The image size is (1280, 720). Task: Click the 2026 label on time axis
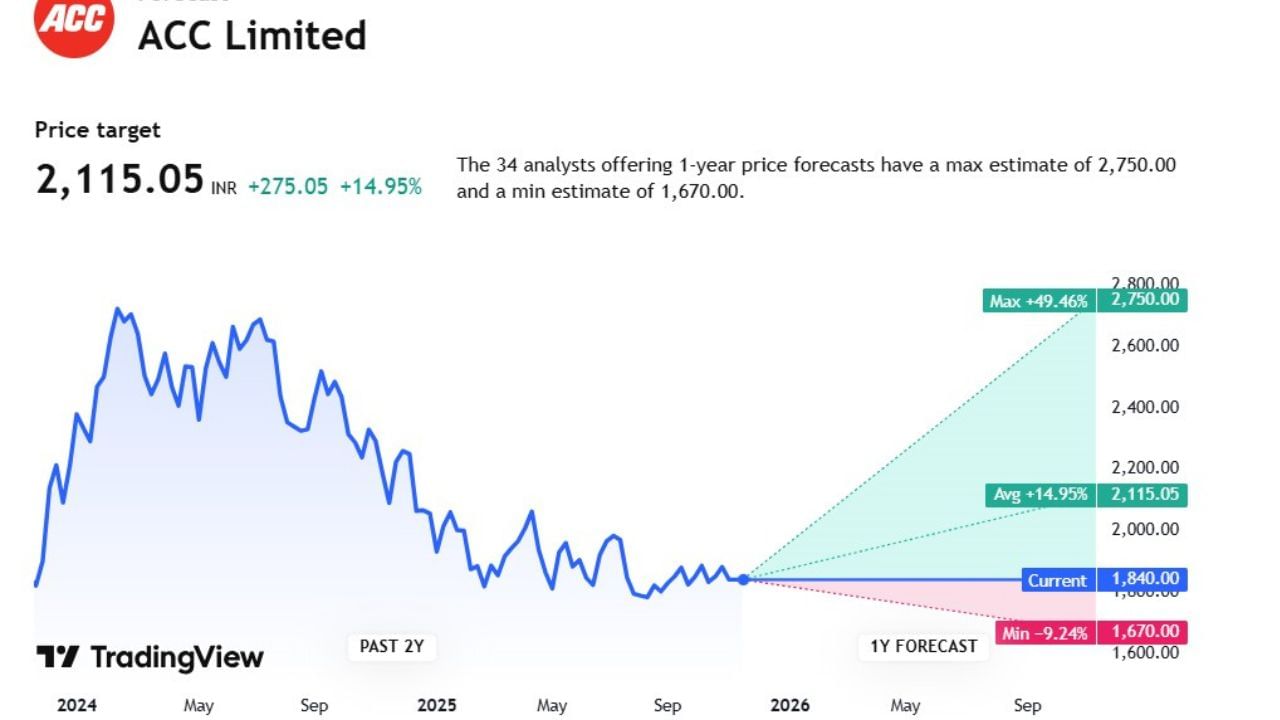click(790, 705)
